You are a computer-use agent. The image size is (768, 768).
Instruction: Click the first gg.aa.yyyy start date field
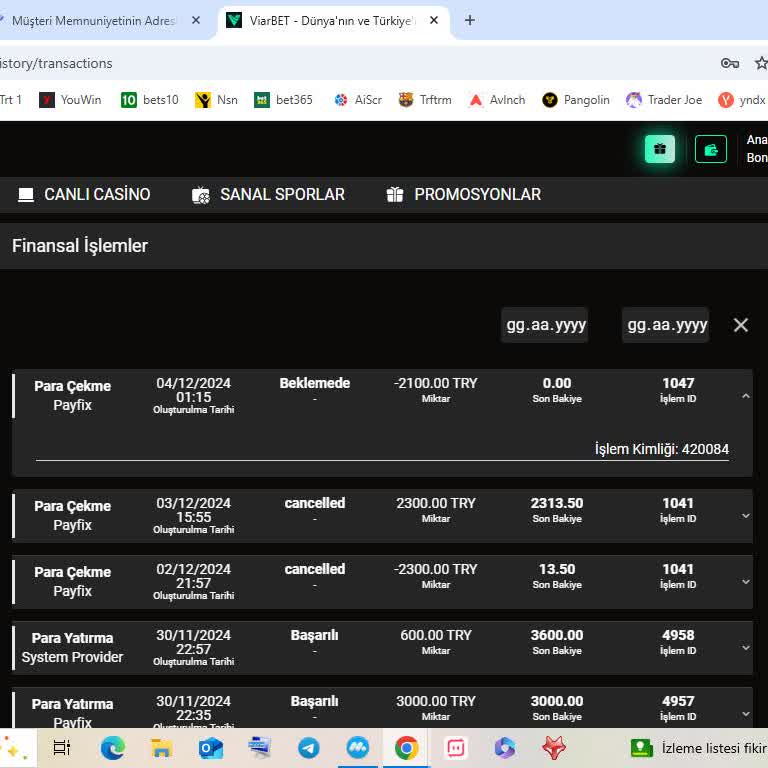click(545, 325)
